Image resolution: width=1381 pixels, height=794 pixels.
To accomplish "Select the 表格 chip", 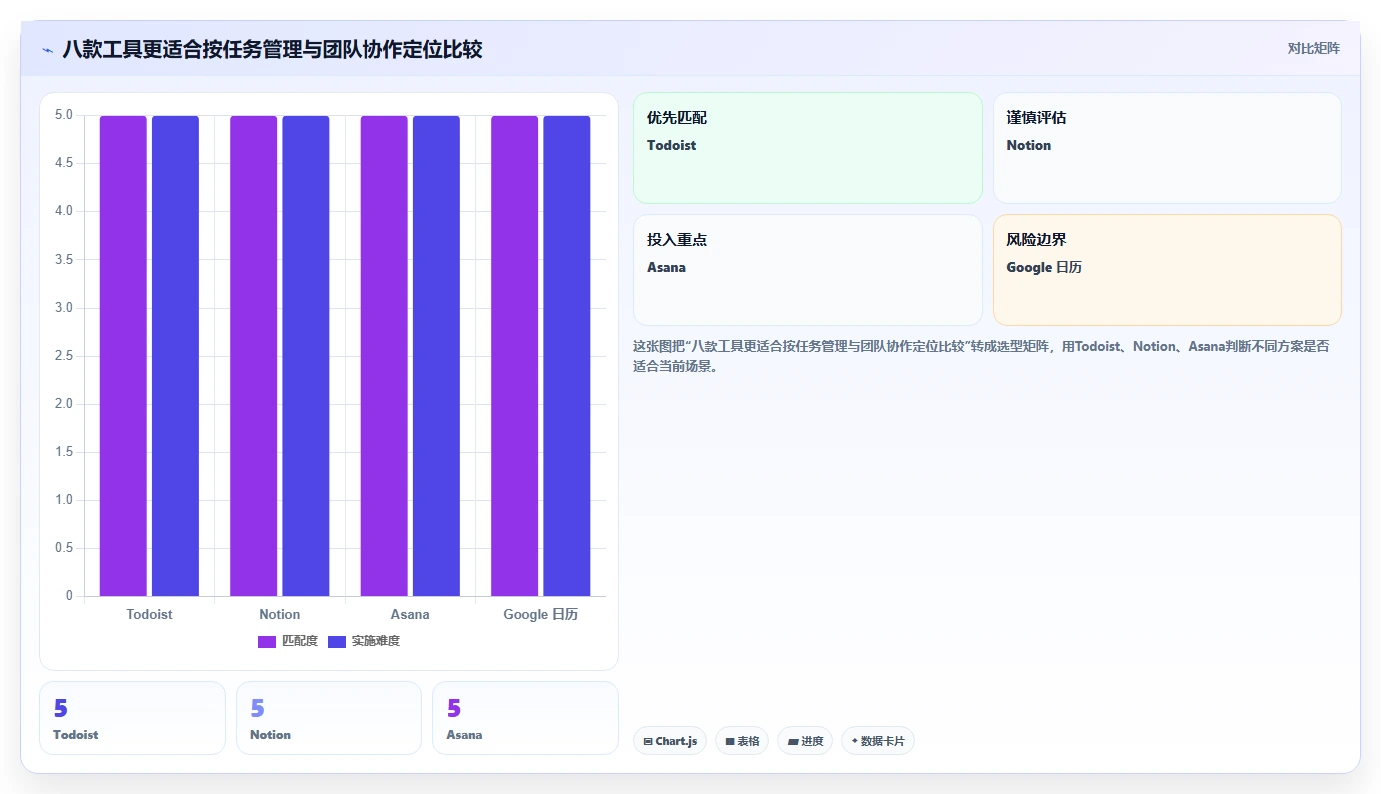I will pos(742,741).
